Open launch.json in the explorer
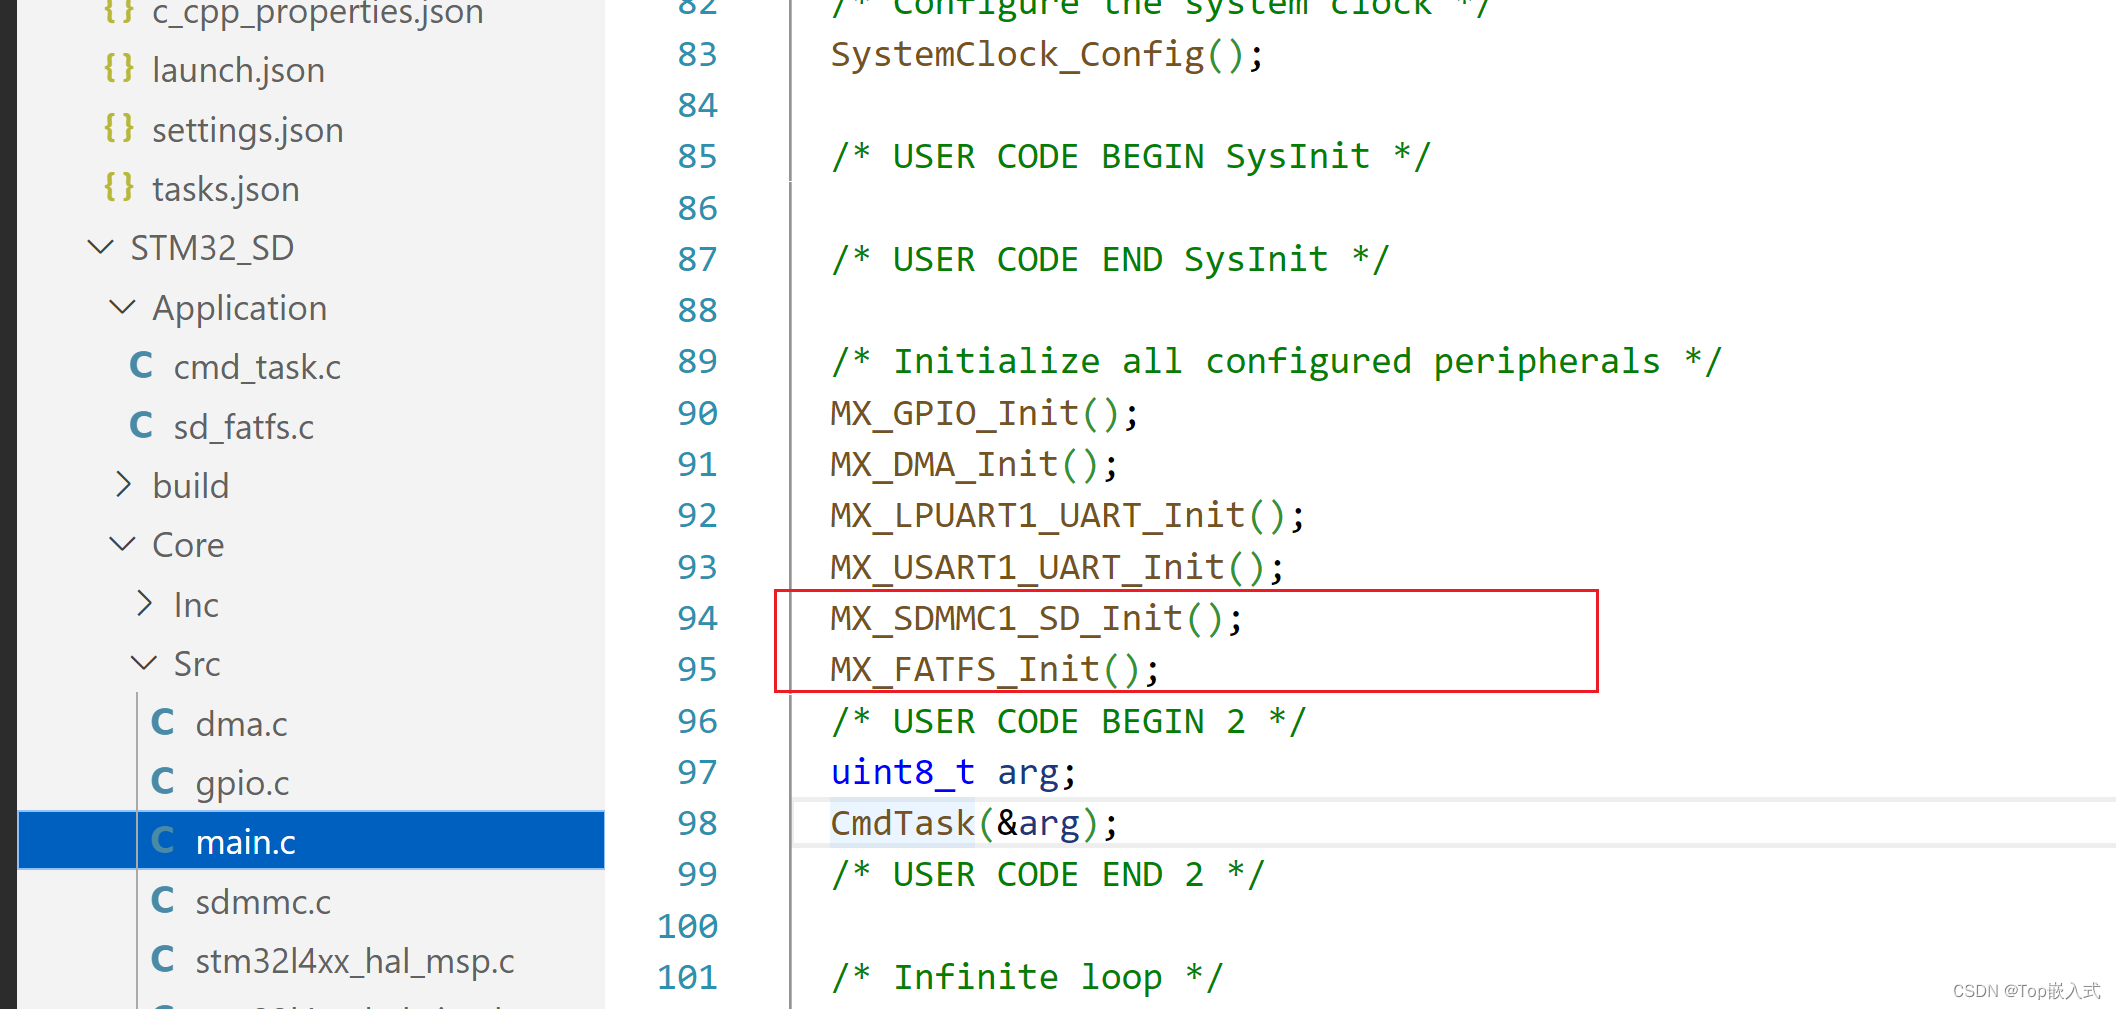Viewport: 2116px width, 1009px height. pyautogui.click(x=238, y=70)
